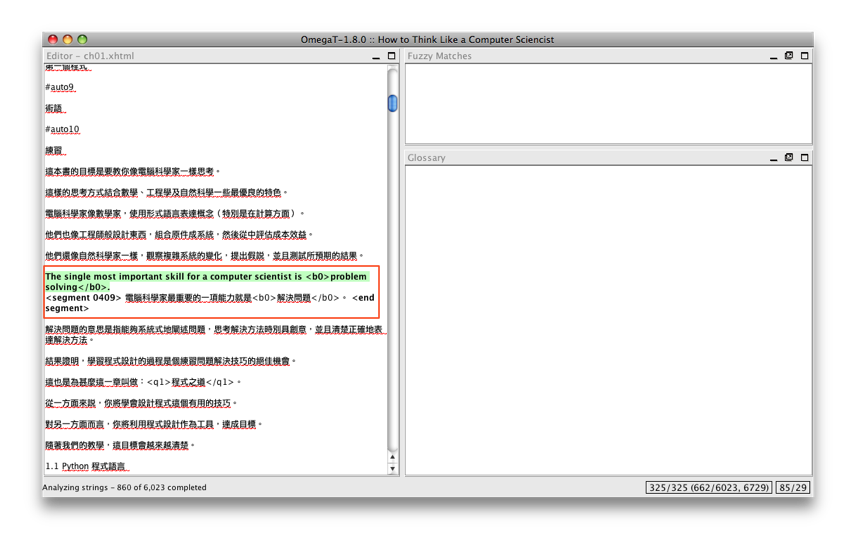Undock the Fuzzy Matches pane

point(789,57)
